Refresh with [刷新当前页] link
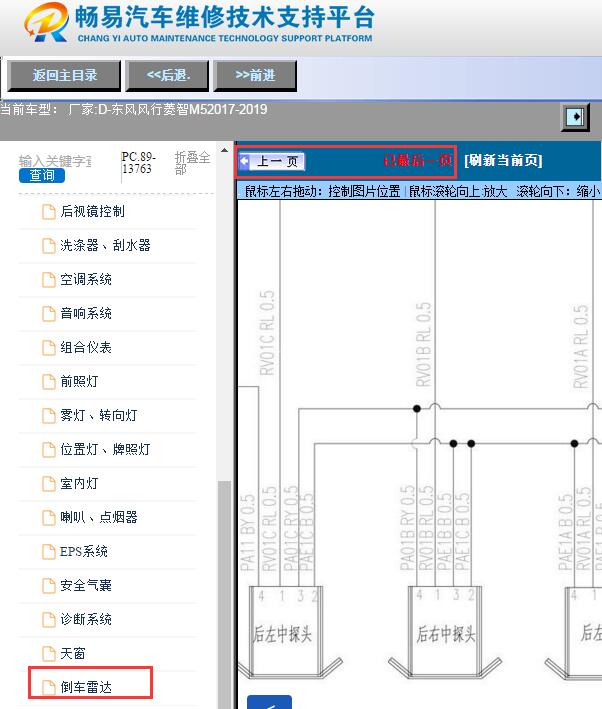This screenshot has height=709, width=602. tap(503, 161)
